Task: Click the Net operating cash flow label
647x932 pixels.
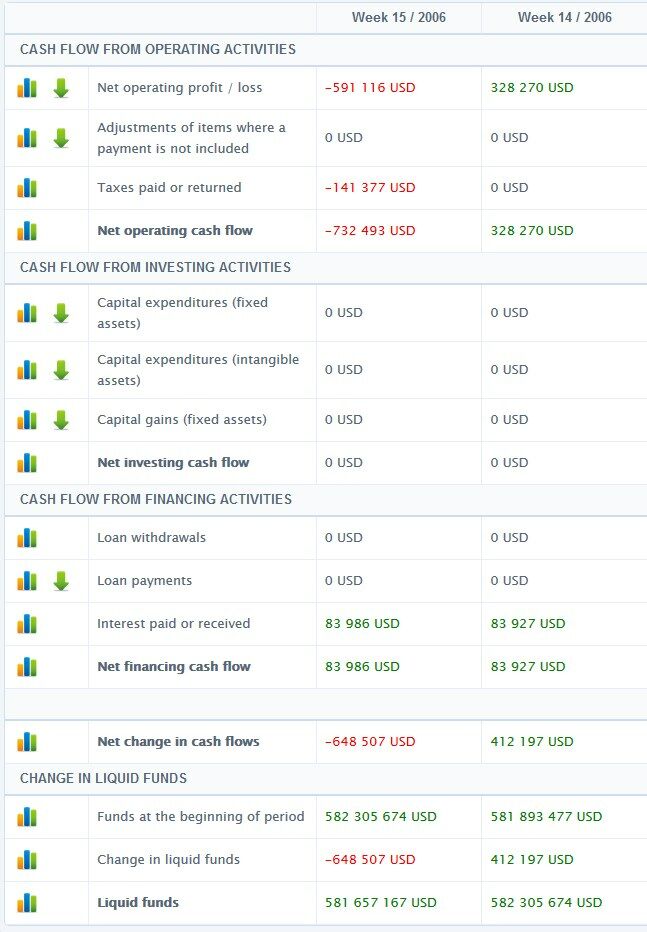Action: tap(175, 231)
